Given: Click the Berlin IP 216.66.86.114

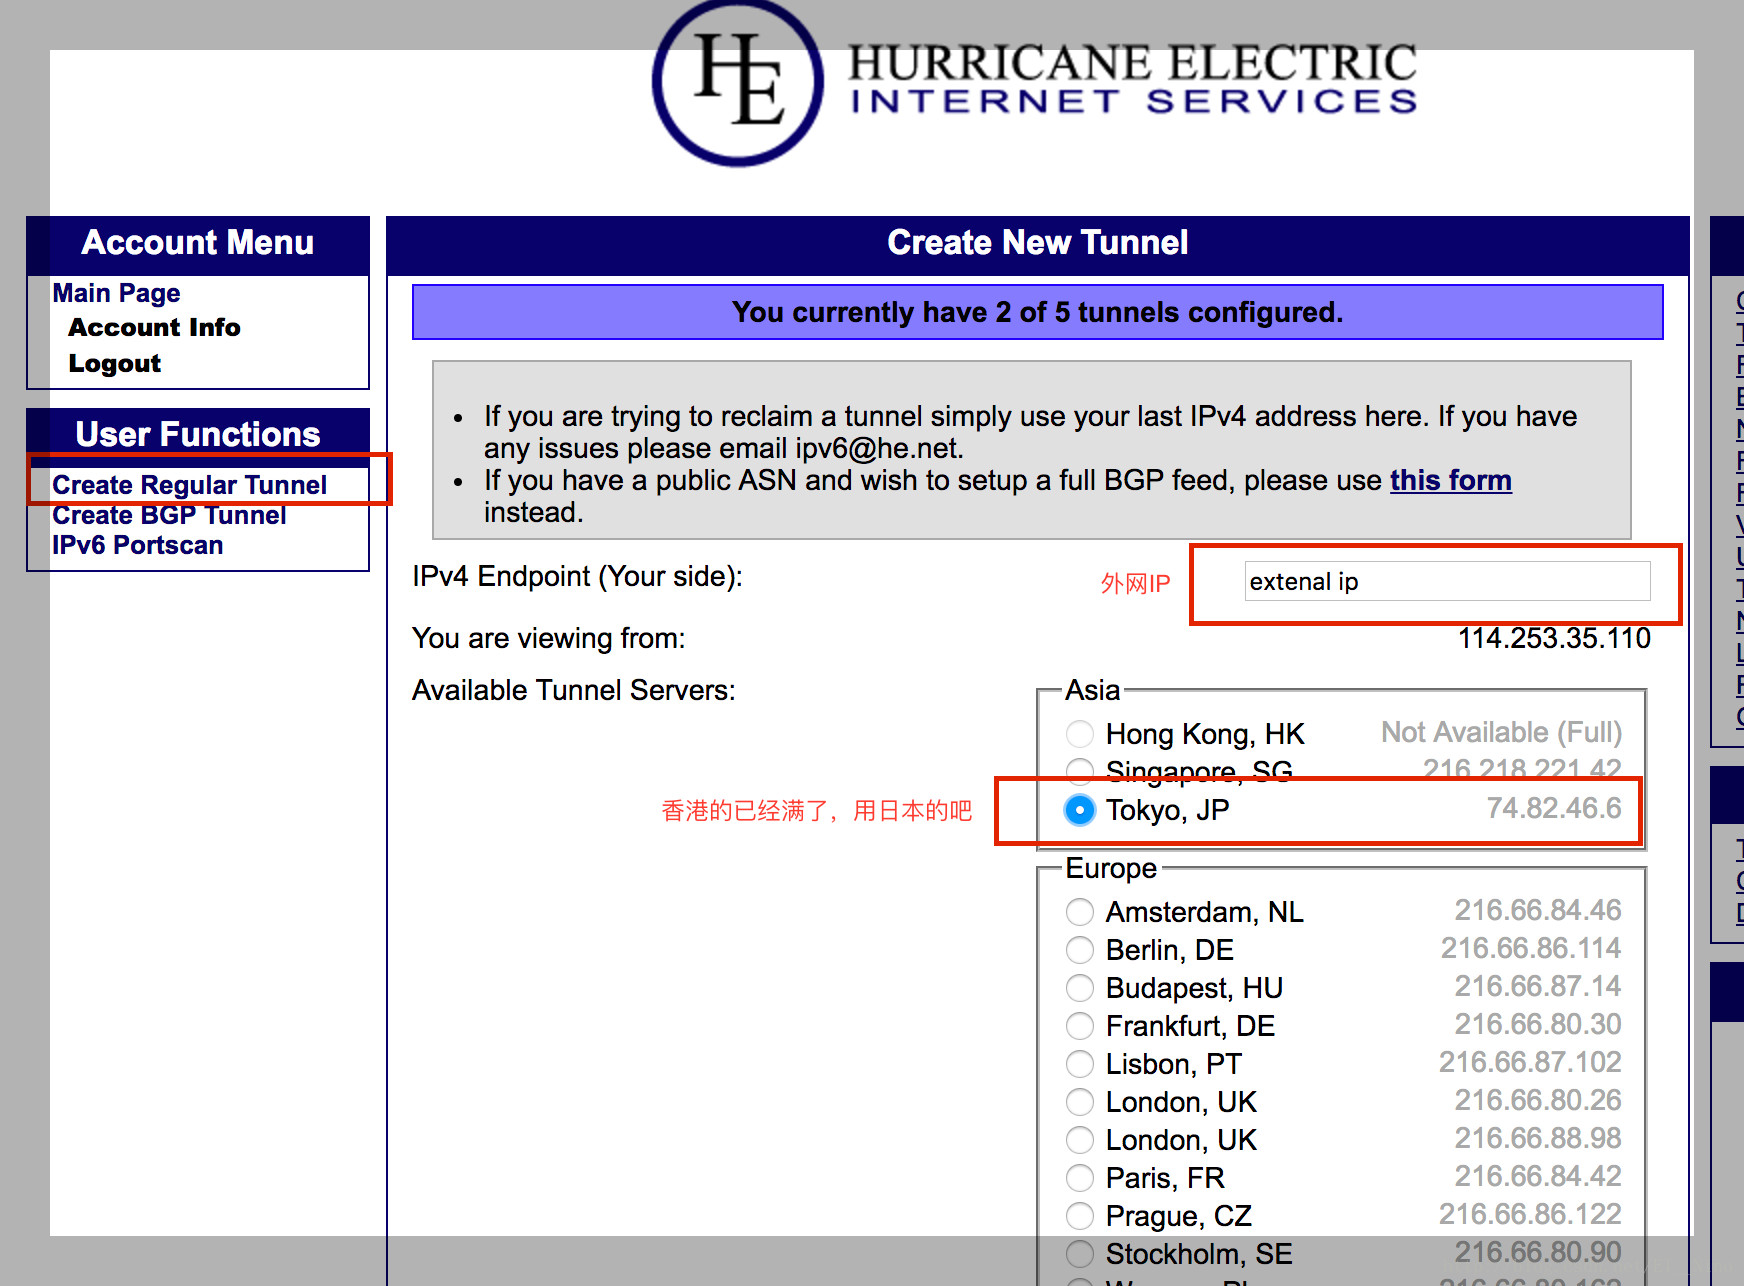Looking at the screenshot, I should (x=1531, y=948).
